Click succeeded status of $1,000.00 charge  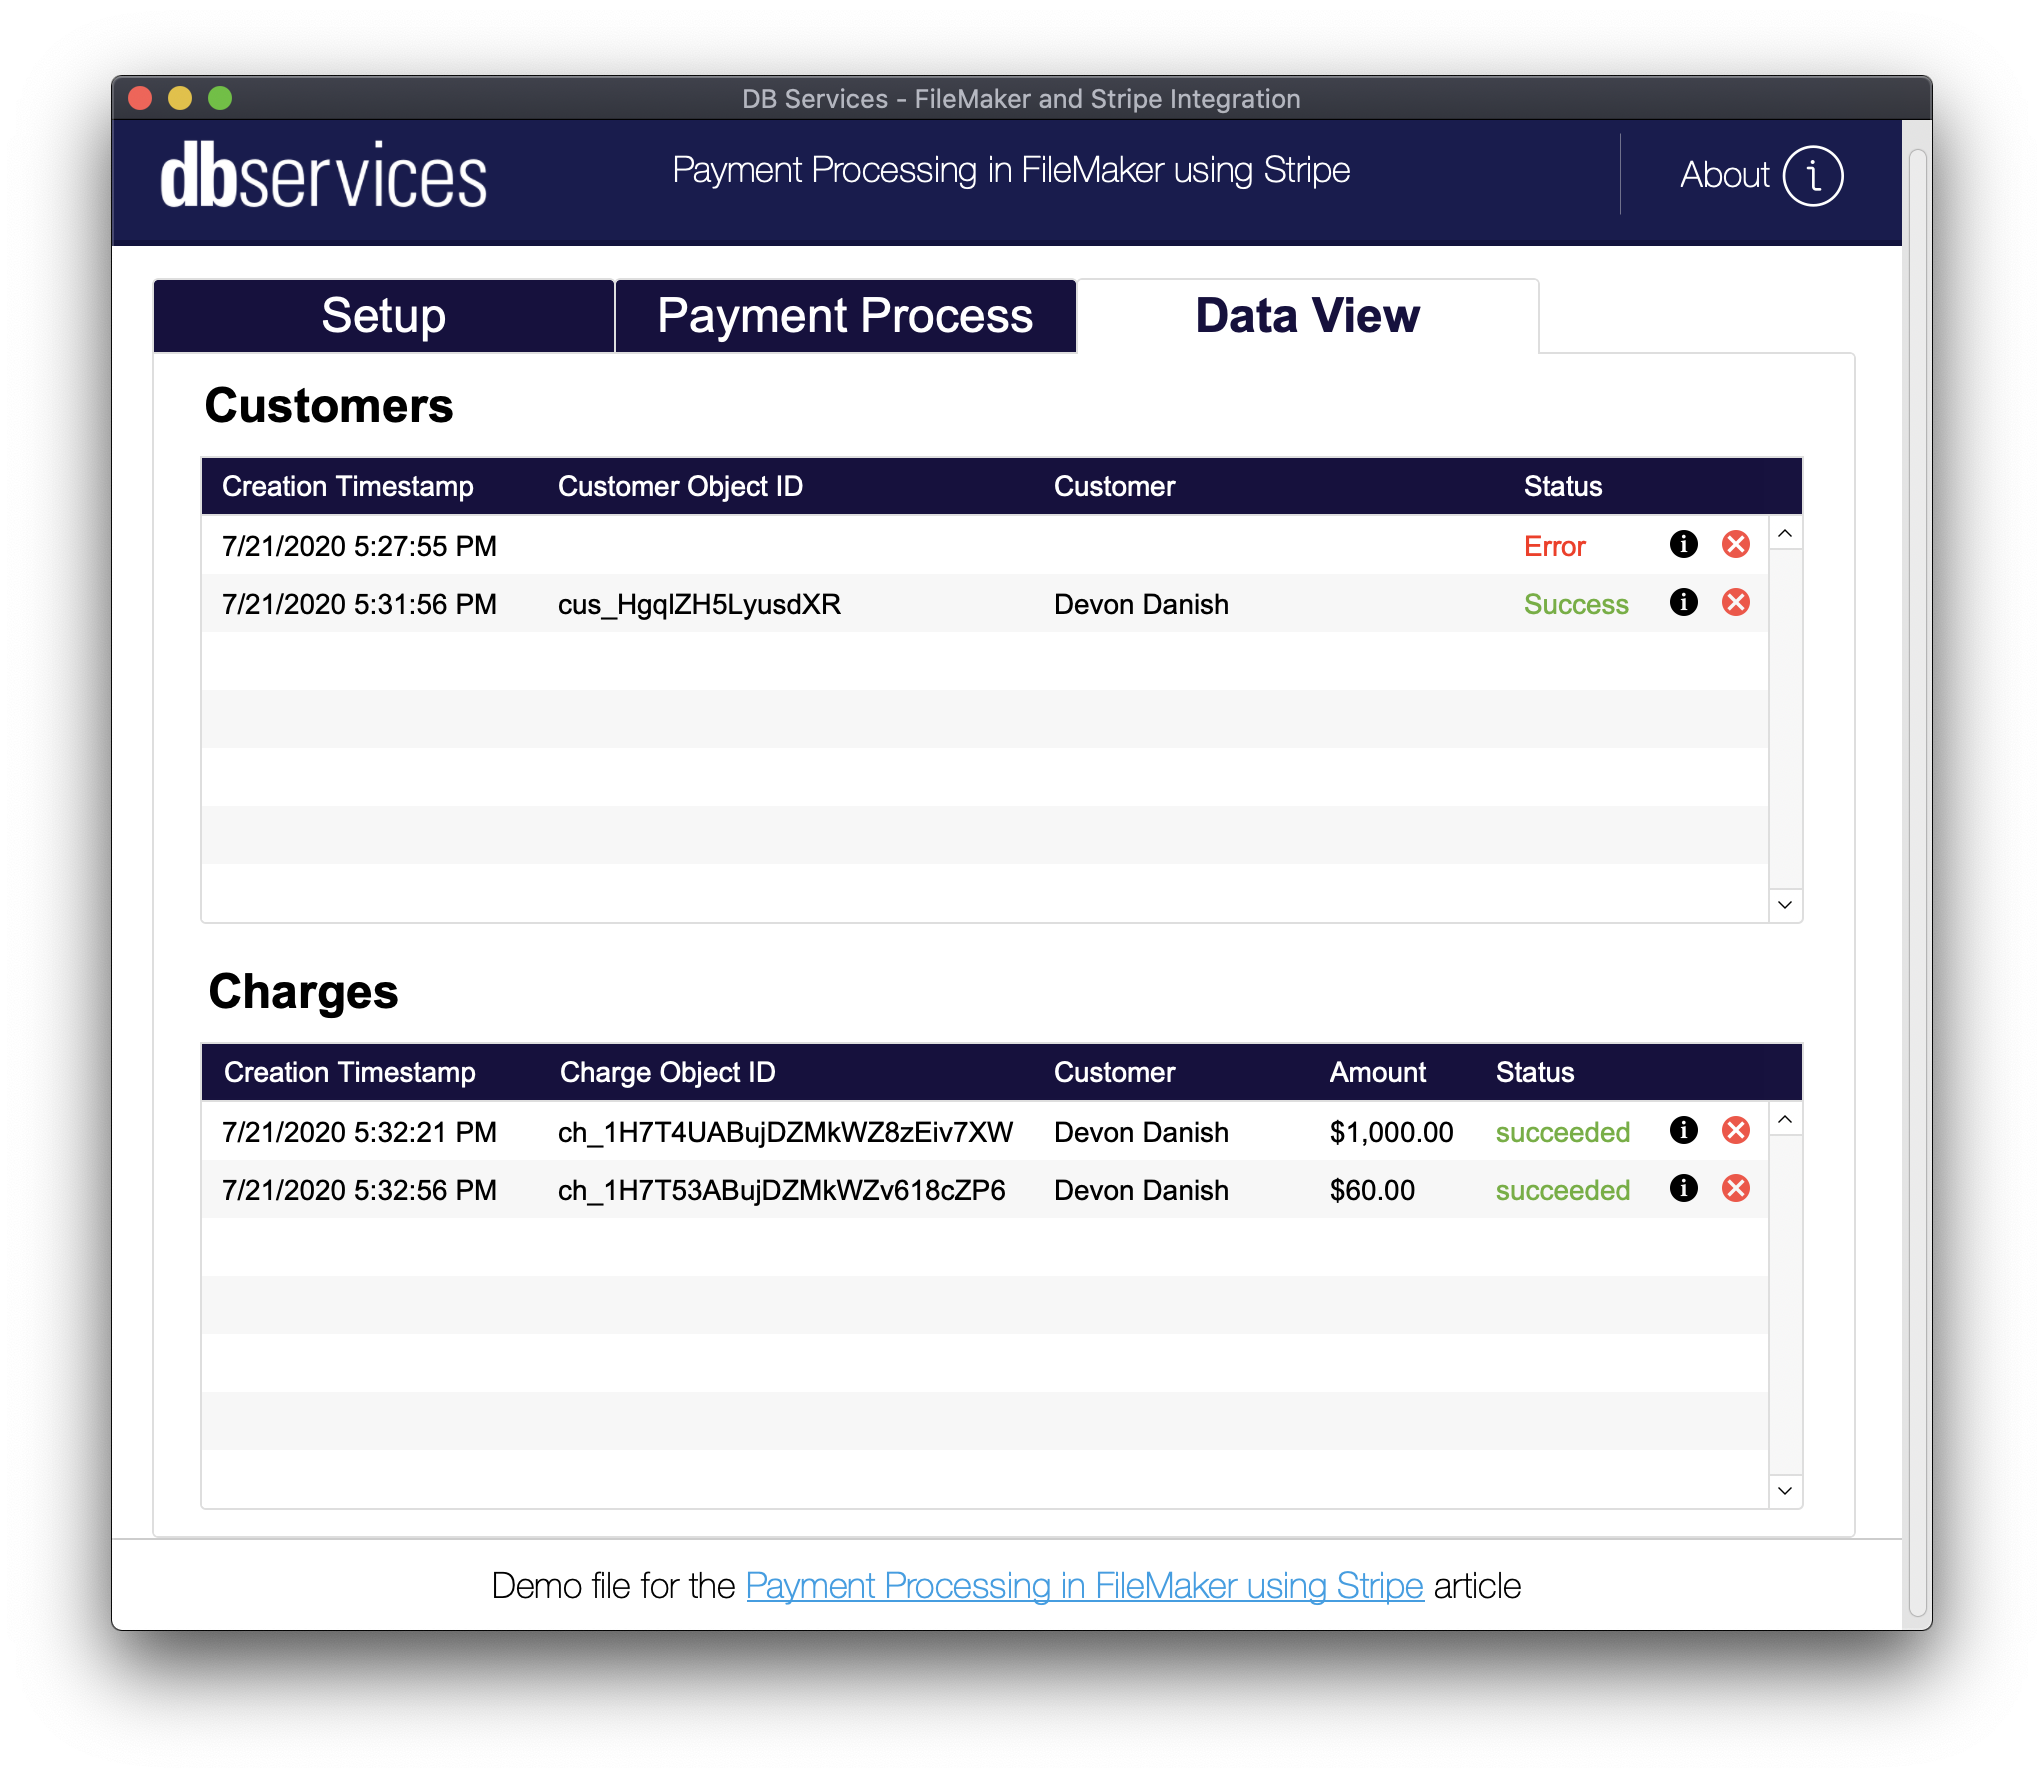(1562, 1132)
